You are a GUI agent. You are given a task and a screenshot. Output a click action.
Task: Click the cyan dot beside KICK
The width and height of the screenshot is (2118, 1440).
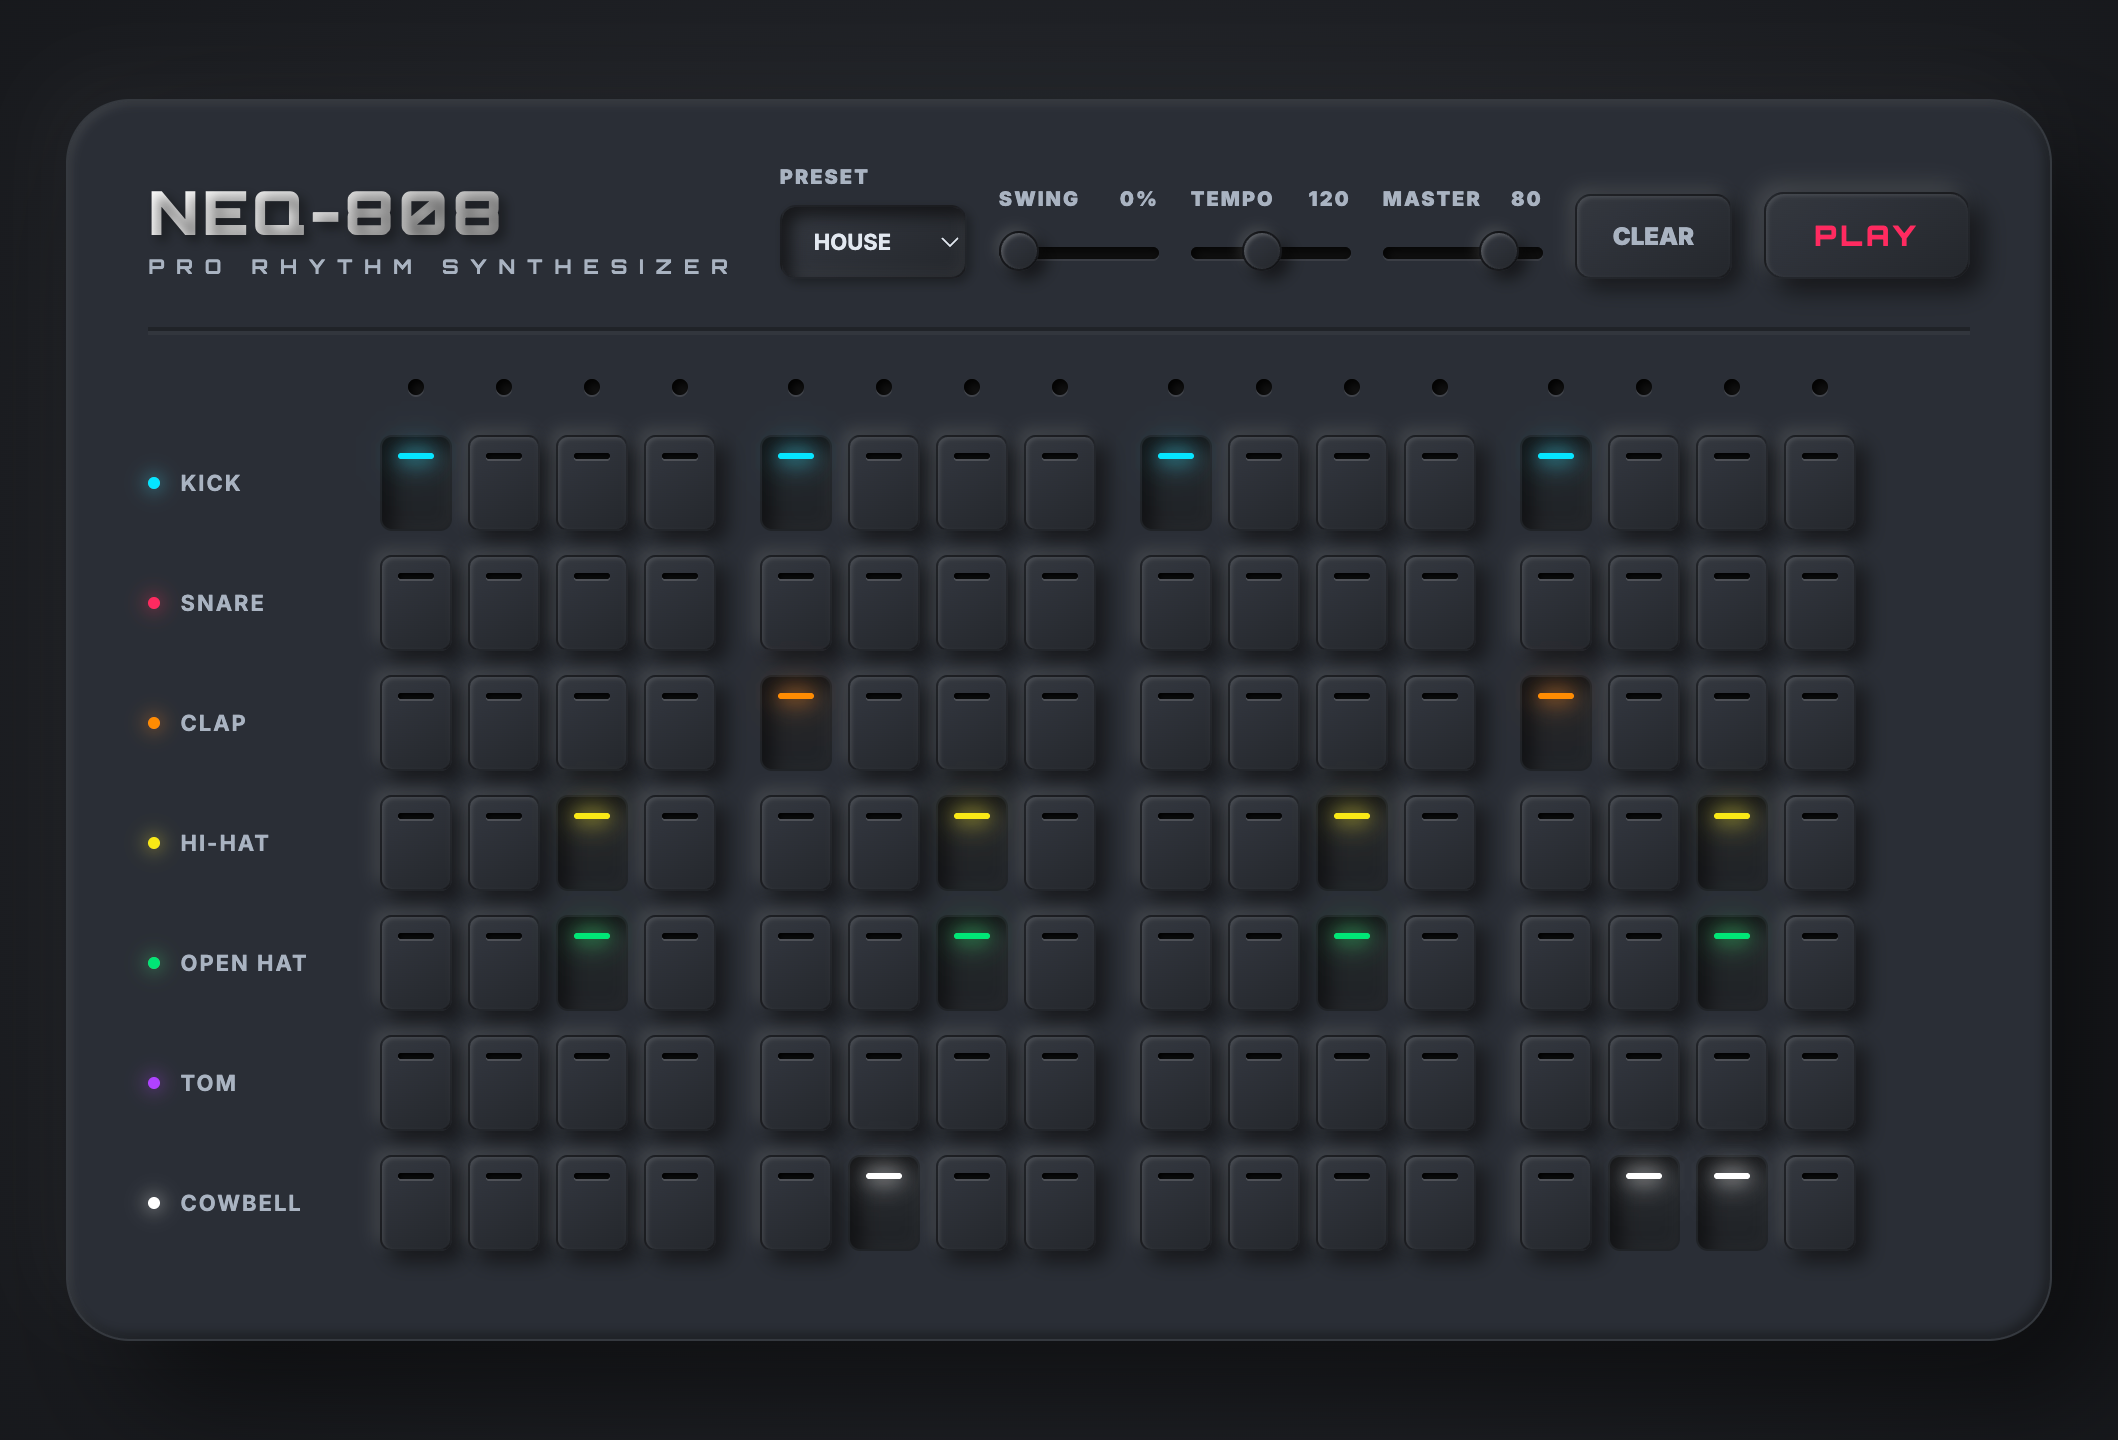154,483
